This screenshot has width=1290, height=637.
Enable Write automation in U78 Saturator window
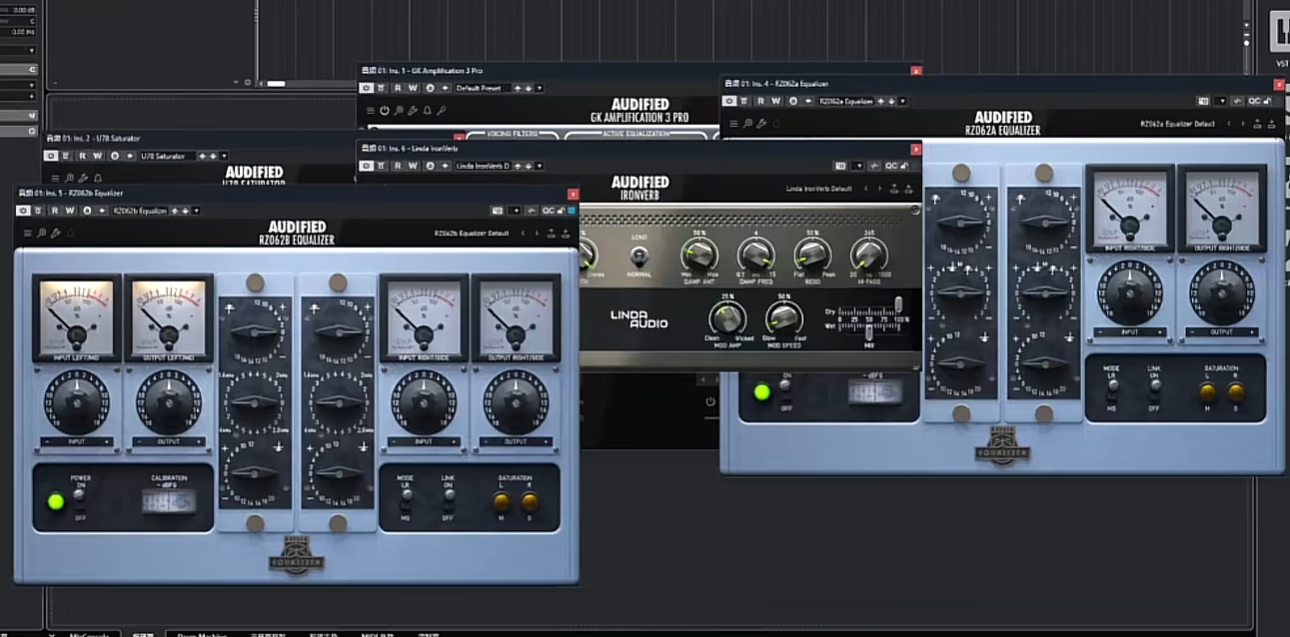[x=97, y=156]
